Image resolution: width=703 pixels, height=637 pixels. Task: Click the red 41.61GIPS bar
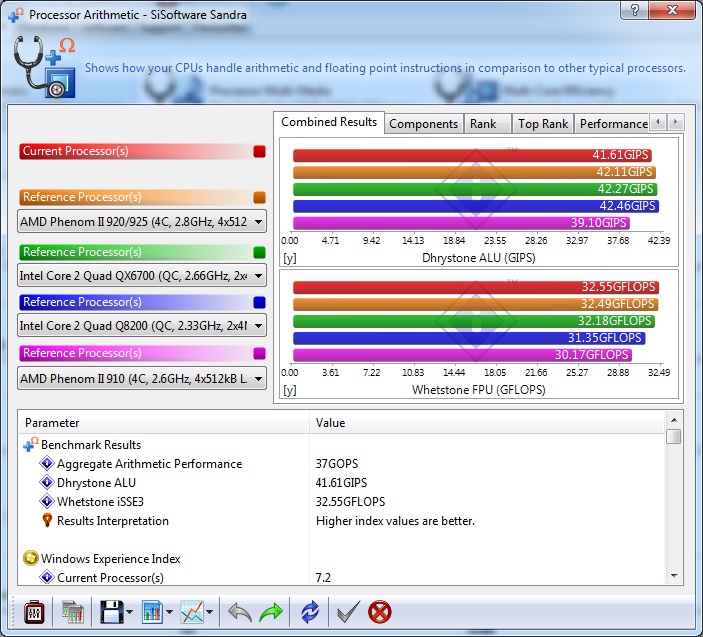[x=472, y=155]
